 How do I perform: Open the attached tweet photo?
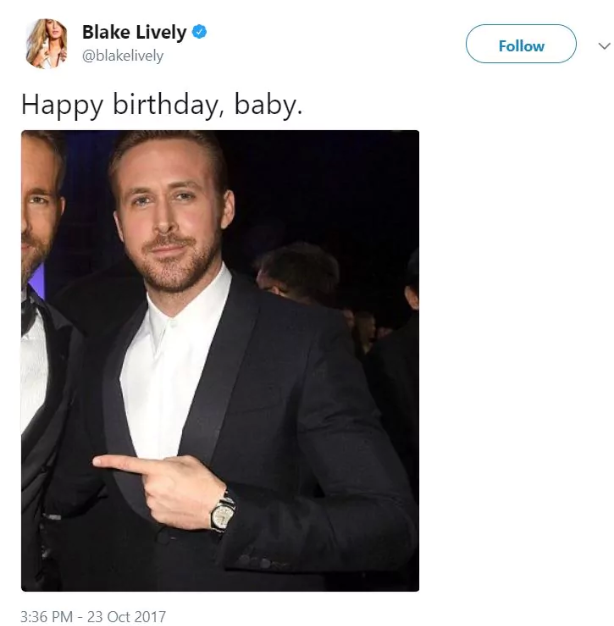click(220, 360)
